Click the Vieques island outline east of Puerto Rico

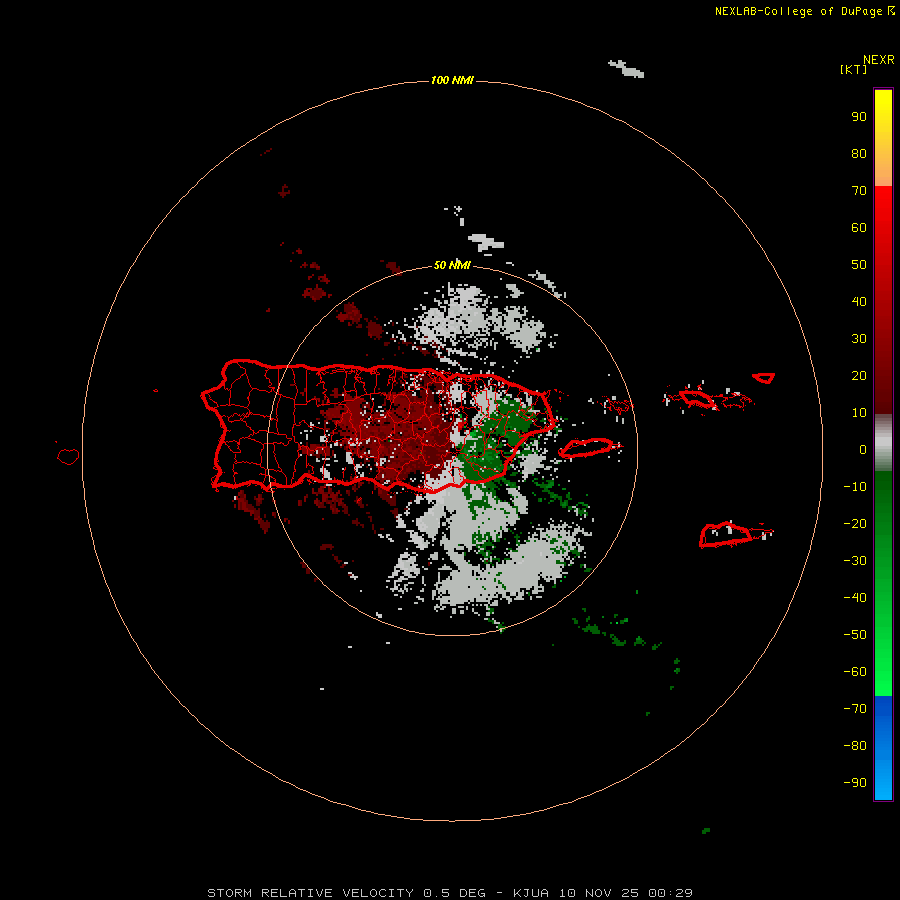coord(590,448)
